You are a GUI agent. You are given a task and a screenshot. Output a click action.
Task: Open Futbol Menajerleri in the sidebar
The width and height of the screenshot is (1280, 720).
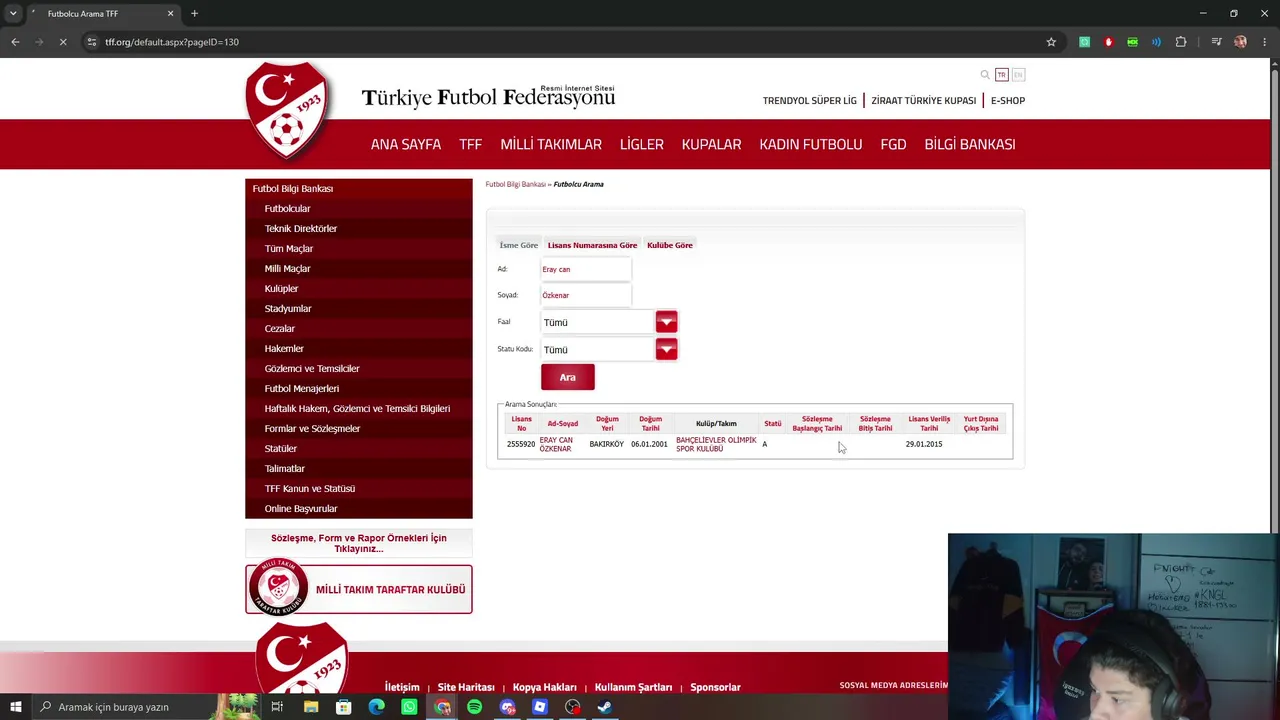302,388
